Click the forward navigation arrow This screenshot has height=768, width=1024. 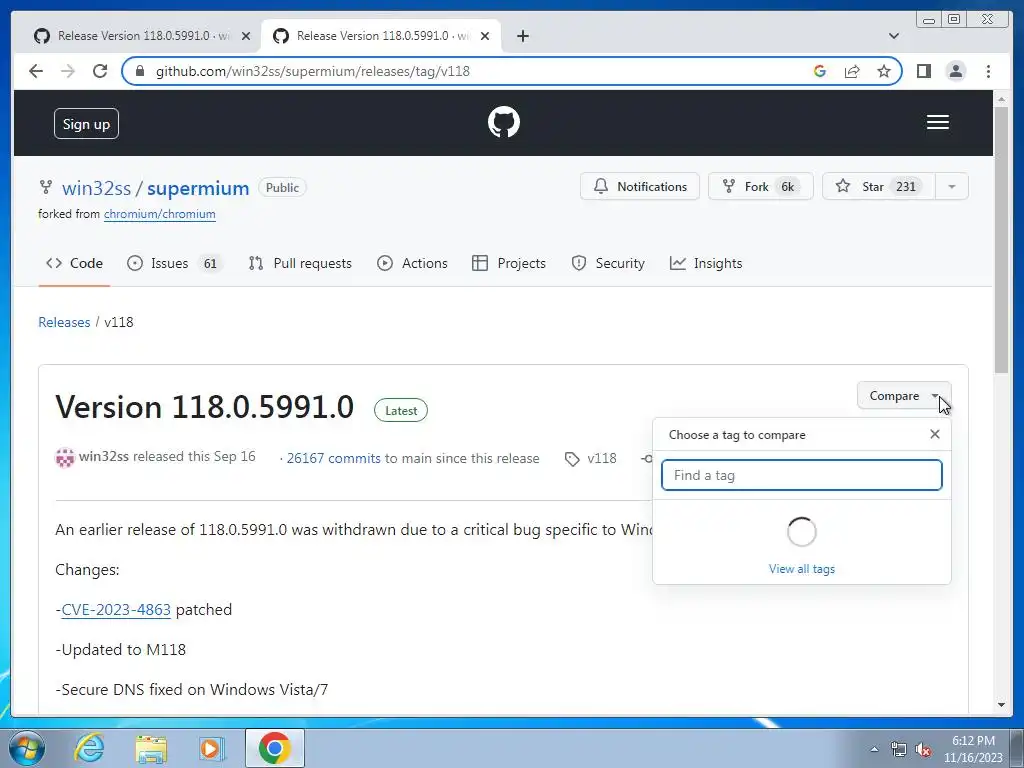point(68,71)
